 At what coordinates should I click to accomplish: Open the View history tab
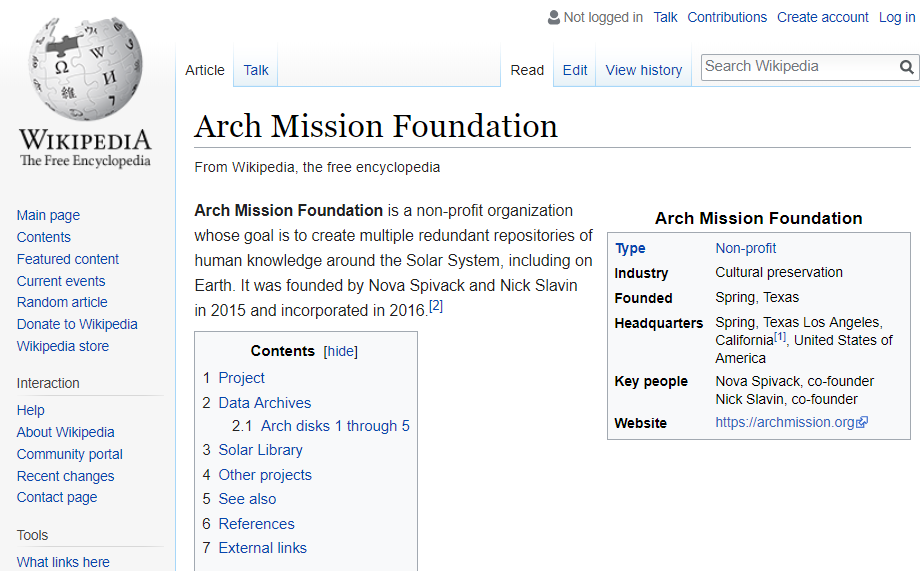tap(643, 70)
